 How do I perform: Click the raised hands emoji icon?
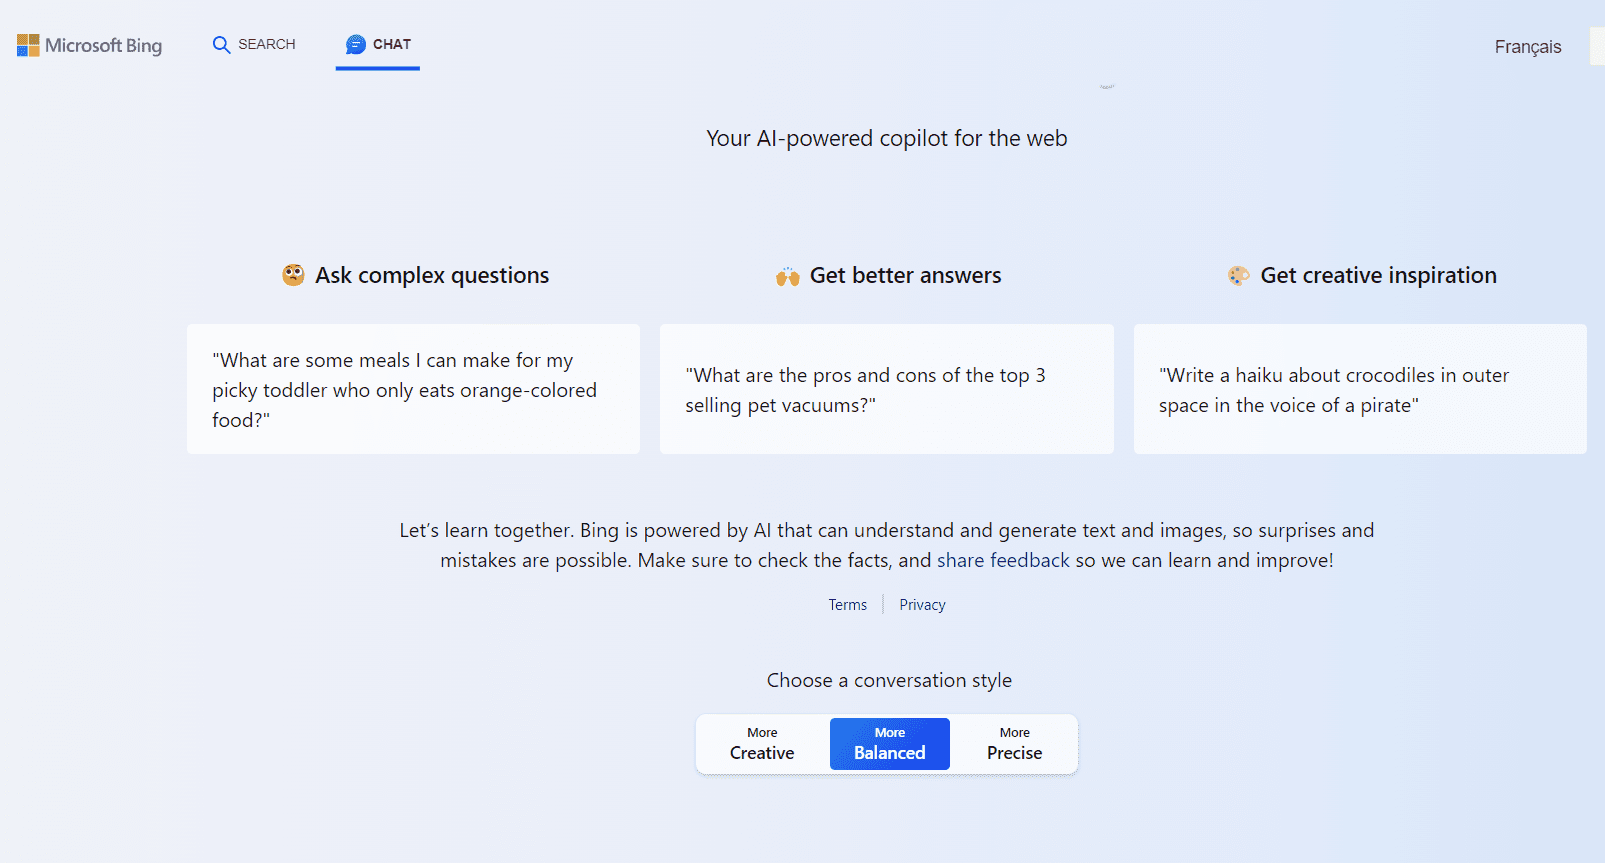788,276
